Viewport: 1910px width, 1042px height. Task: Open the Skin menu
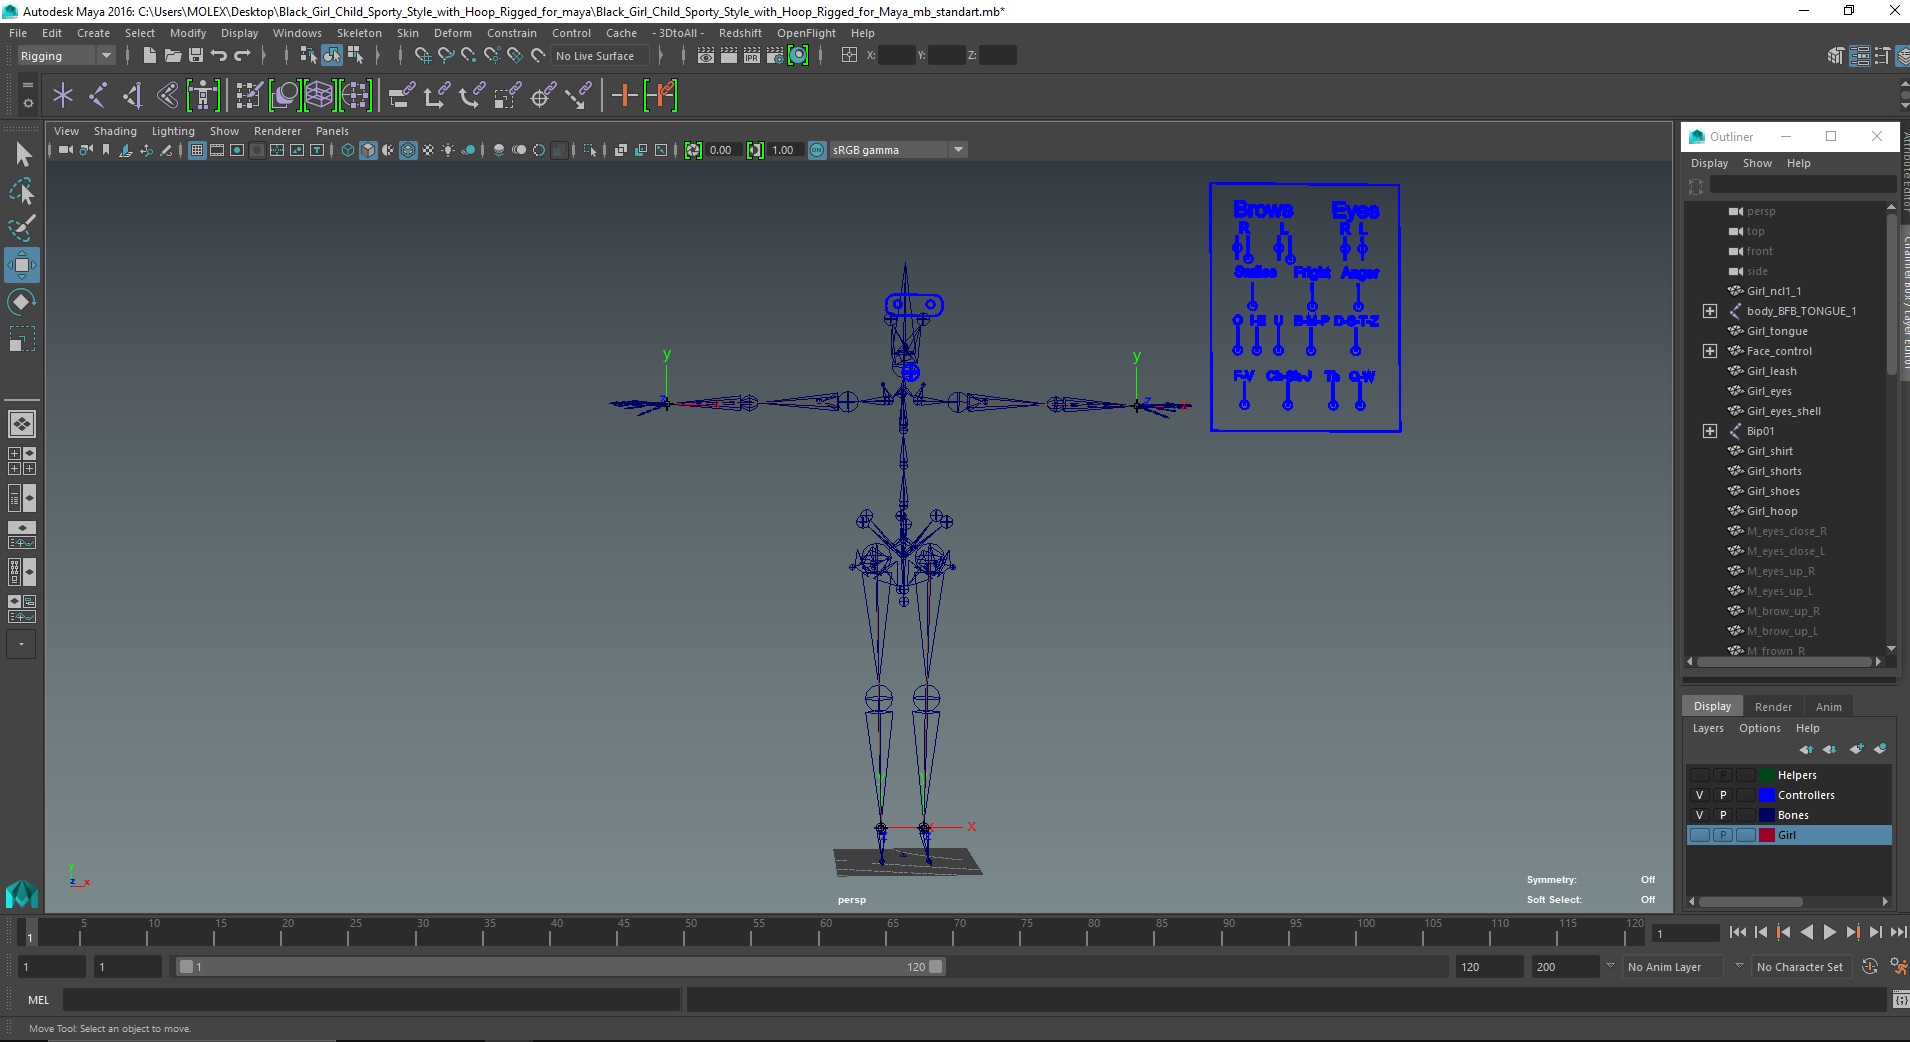click(x=408, y=33)
